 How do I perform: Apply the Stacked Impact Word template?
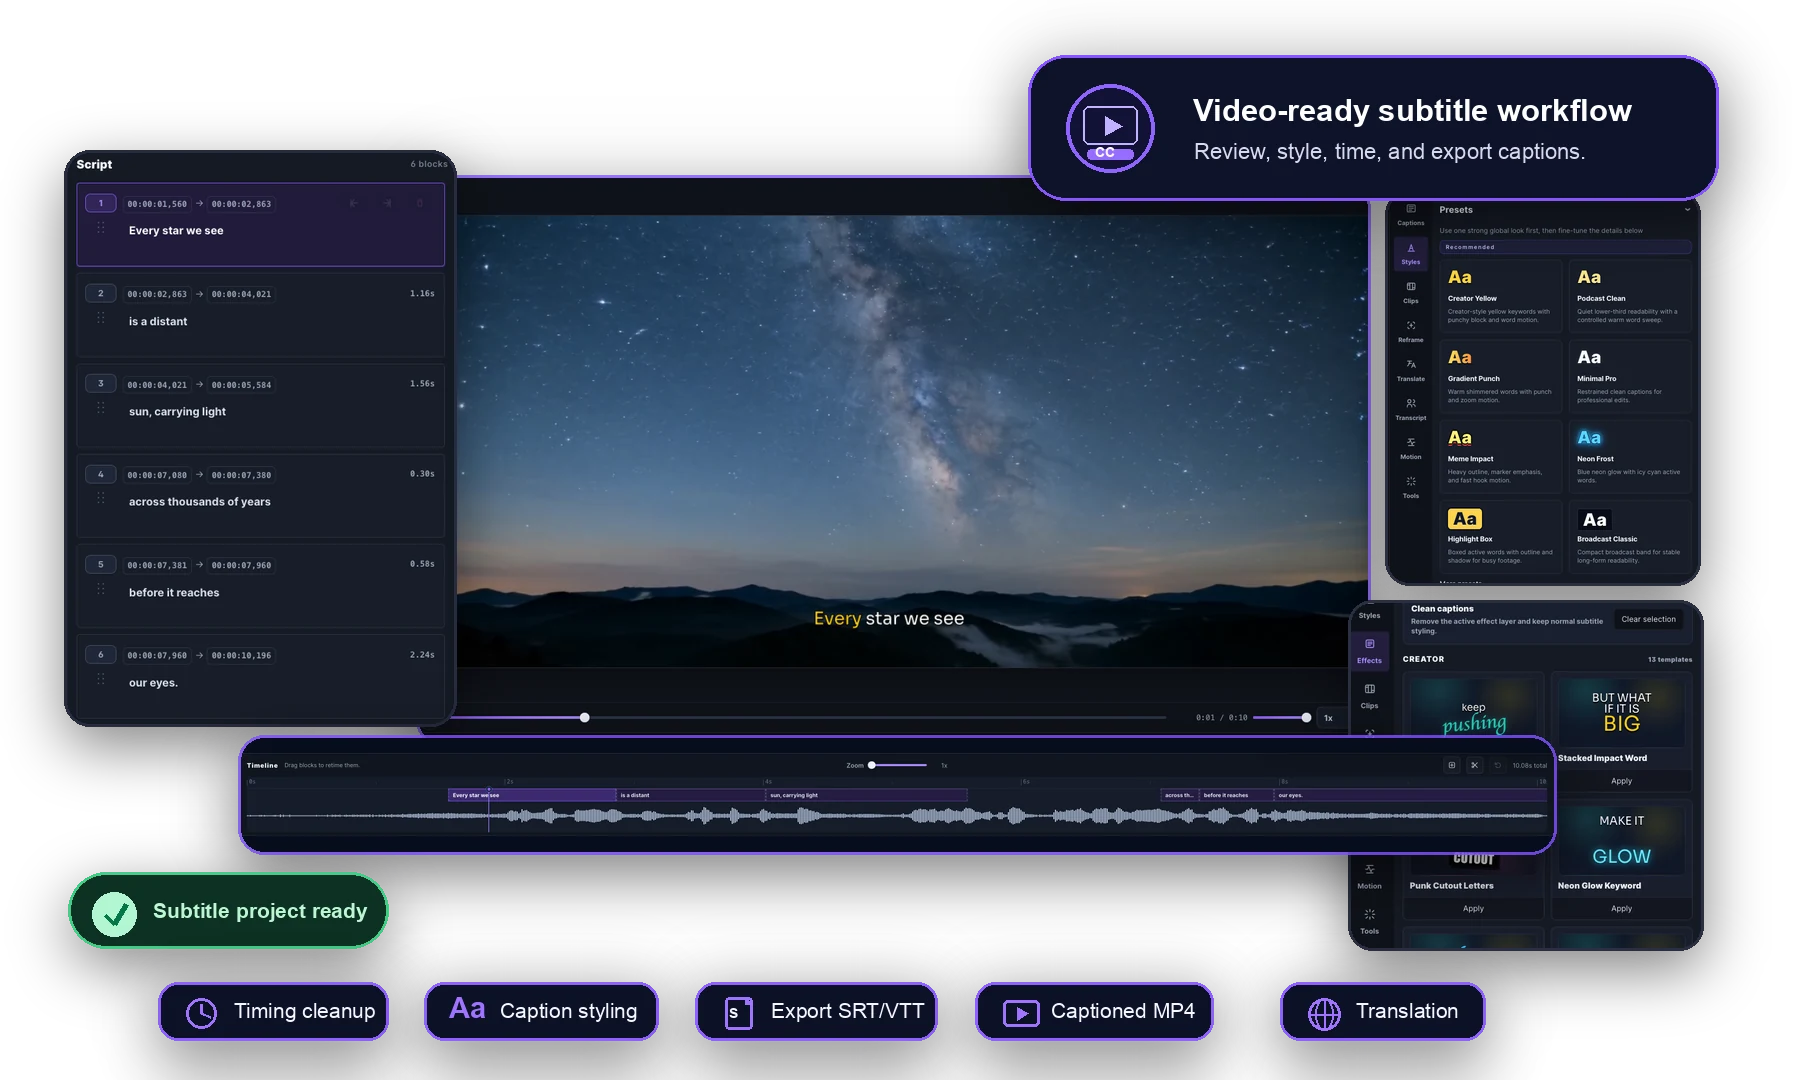click(1621, 781)
